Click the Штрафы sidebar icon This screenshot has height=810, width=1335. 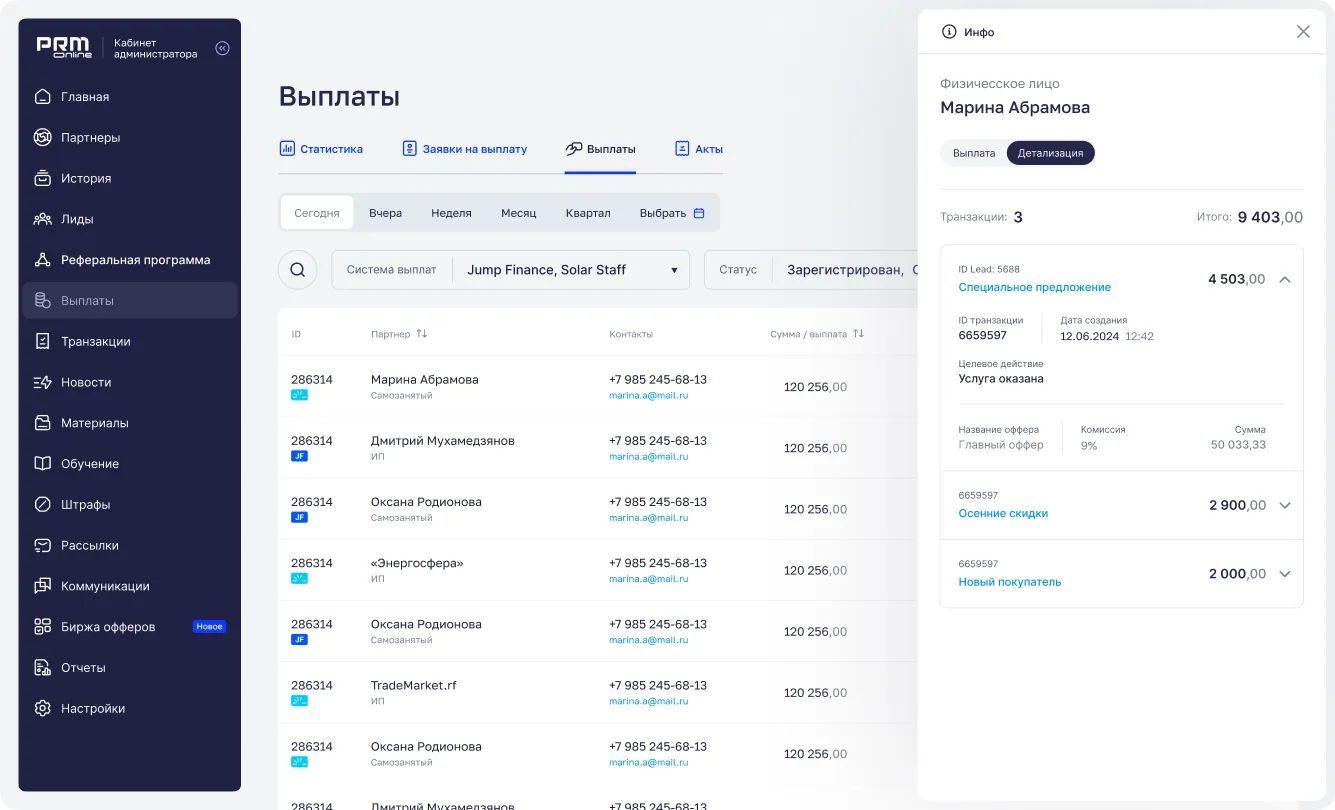42,505
